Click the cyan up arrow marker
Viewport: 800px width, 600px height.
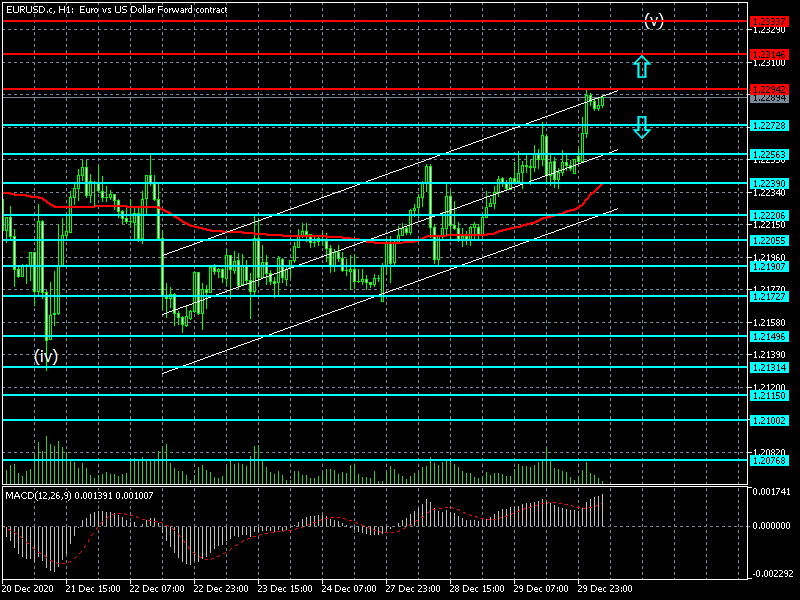(x=642, y=67)
